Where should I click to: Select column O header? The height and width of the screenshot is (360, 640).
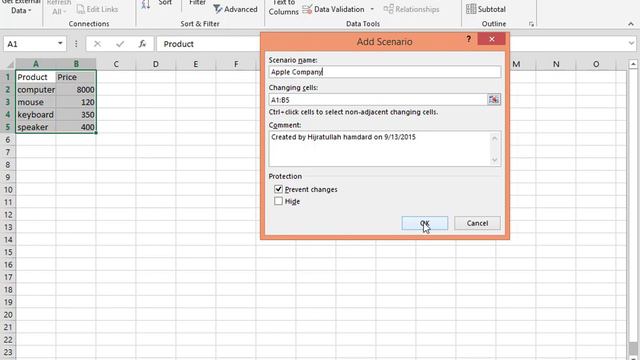click(596, 64)
